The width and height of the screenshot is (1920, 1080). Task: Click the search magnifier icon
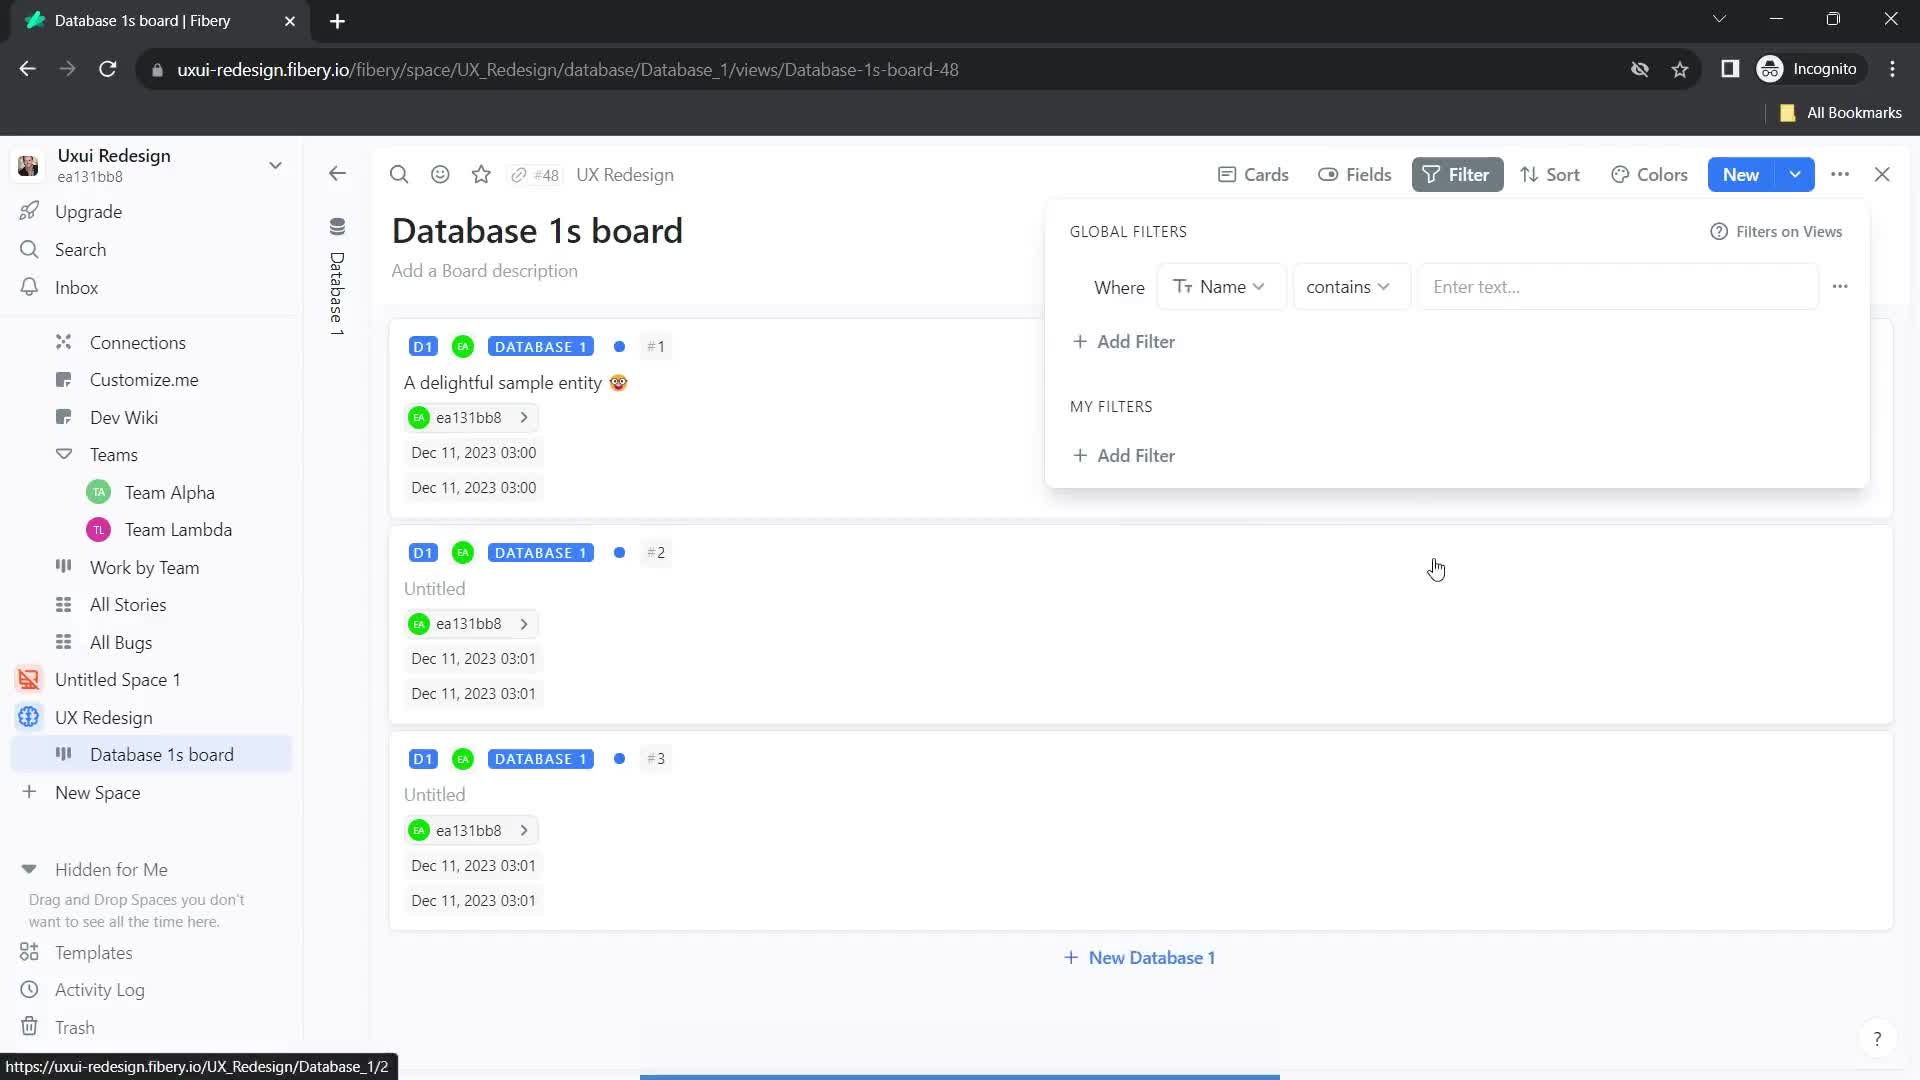coord(400,174)
